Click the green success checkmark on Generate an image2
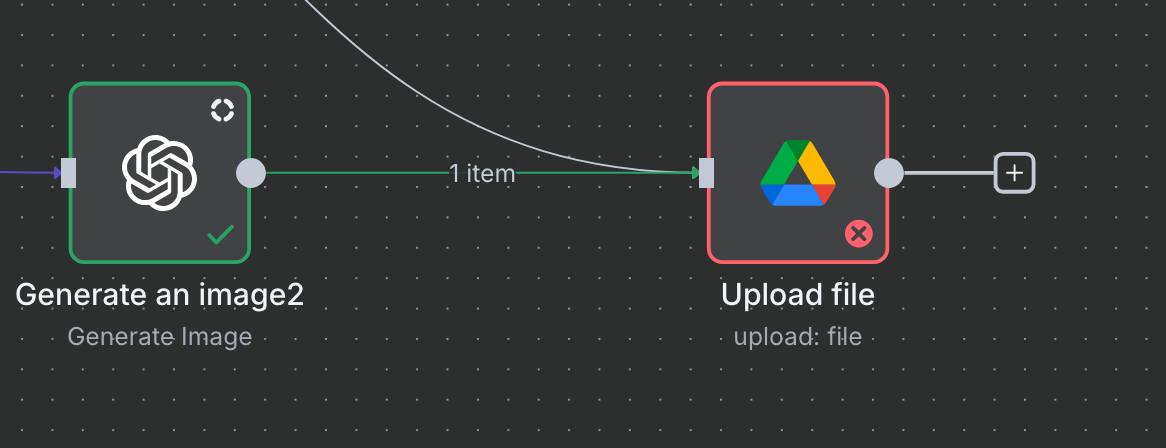 (221, 234)
